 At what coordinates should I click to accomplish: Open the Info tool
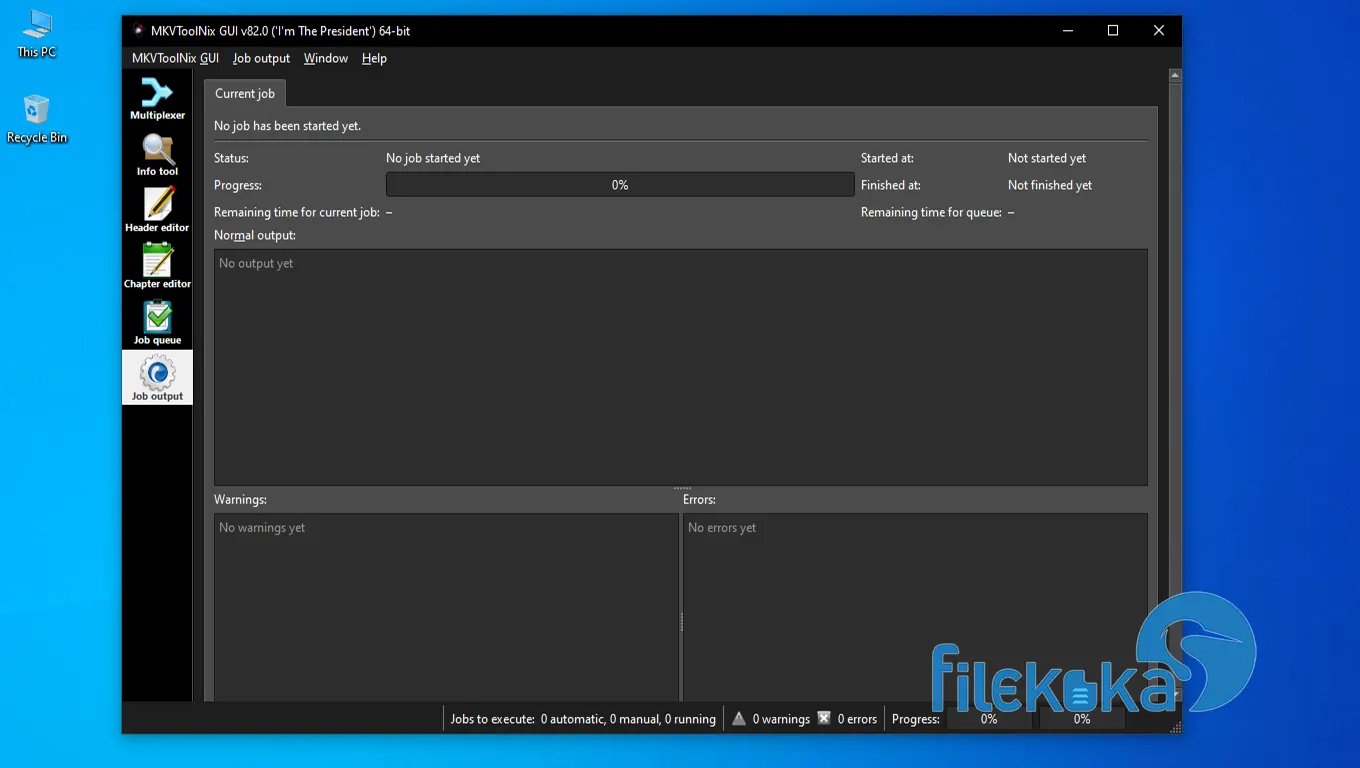coord(157,155)
